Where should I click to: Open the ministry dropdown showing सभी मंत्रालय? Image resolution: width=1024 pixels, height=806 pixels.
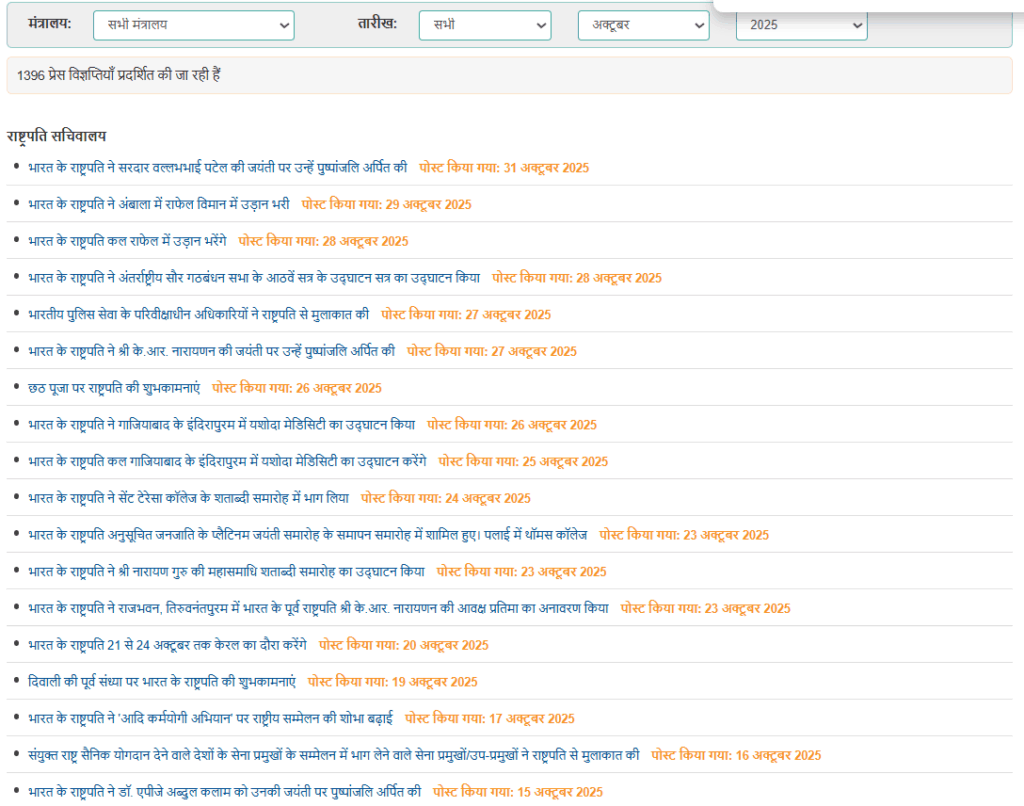pyautogui.click(x=193, y=25)
